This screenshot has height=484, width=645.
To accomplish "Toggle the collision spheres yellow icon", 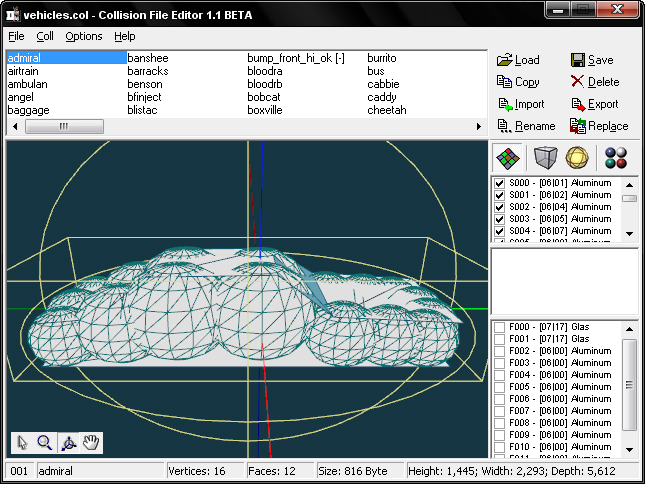I will pyautogui.click(x=577, y=158).
